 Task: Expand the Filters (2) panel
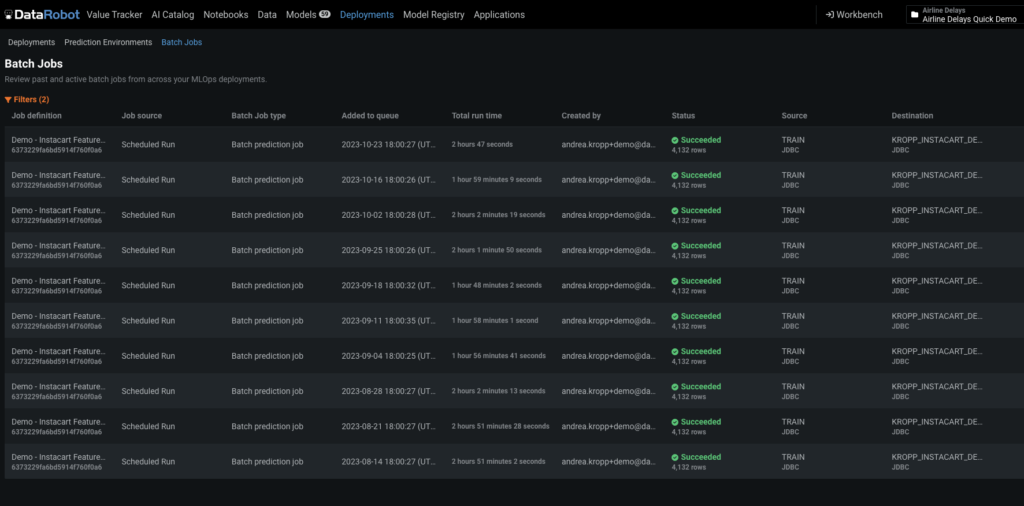point(27,99)
